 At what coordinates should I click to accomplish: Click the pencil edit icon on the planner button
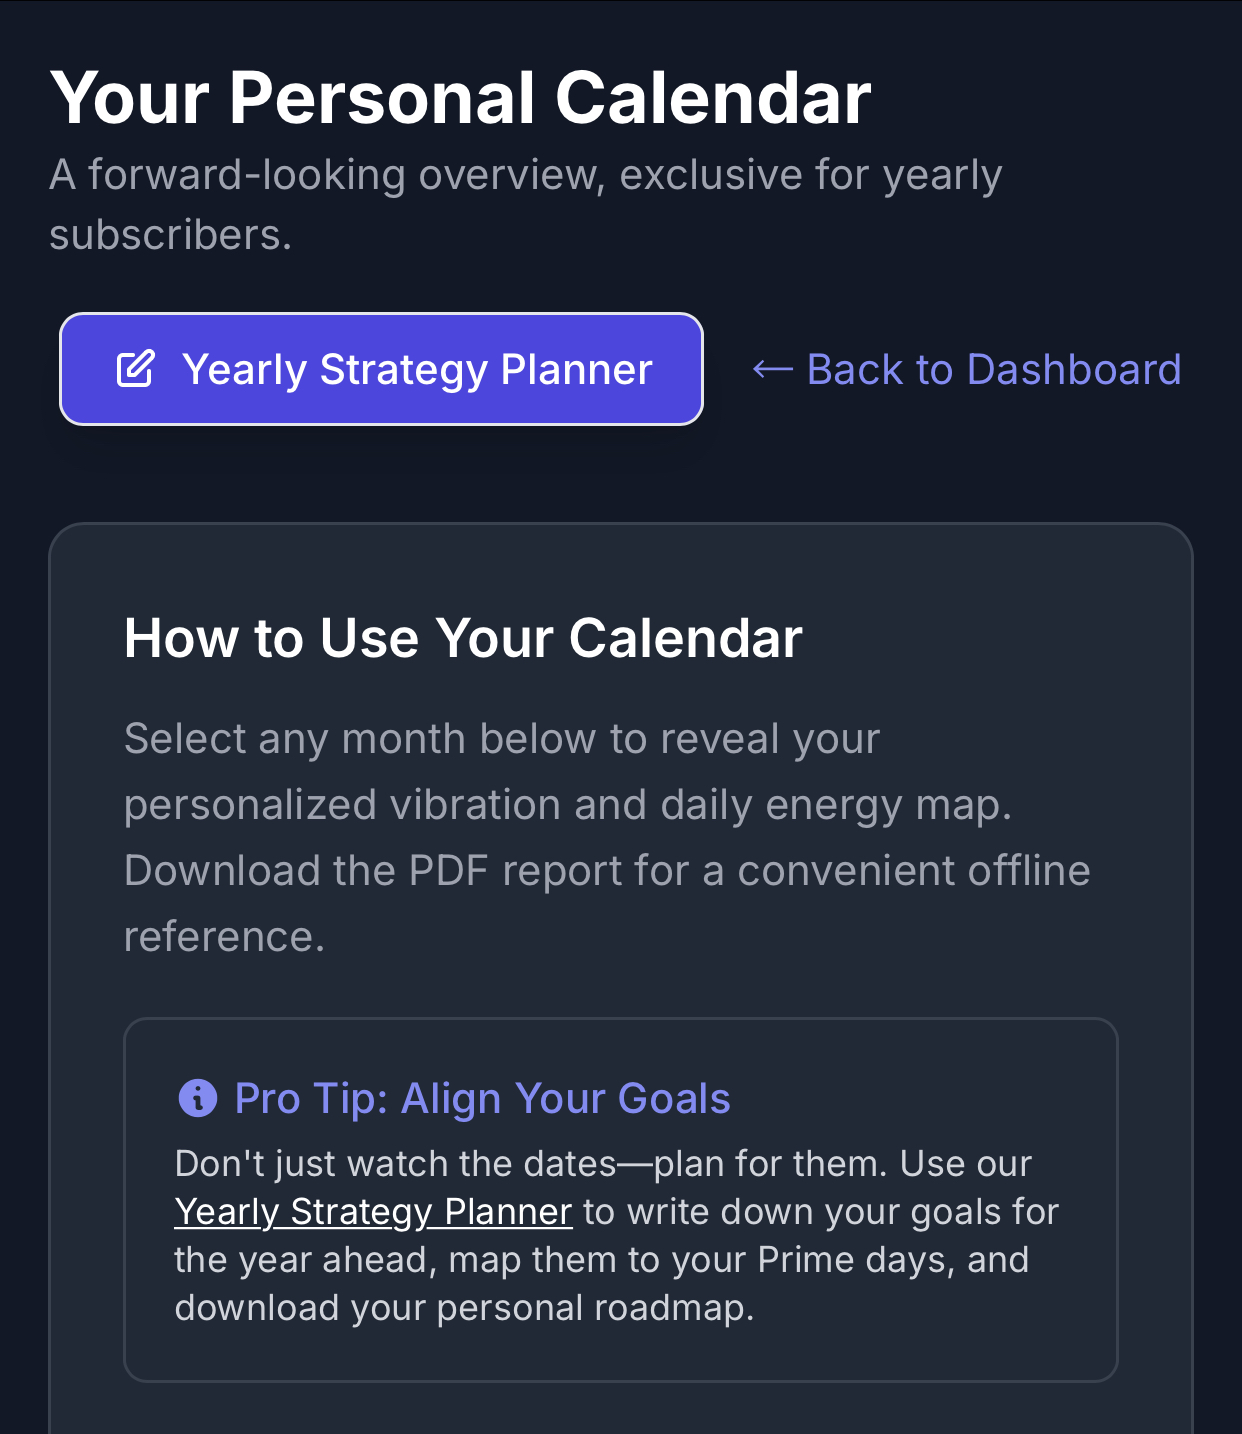(134, 369)
